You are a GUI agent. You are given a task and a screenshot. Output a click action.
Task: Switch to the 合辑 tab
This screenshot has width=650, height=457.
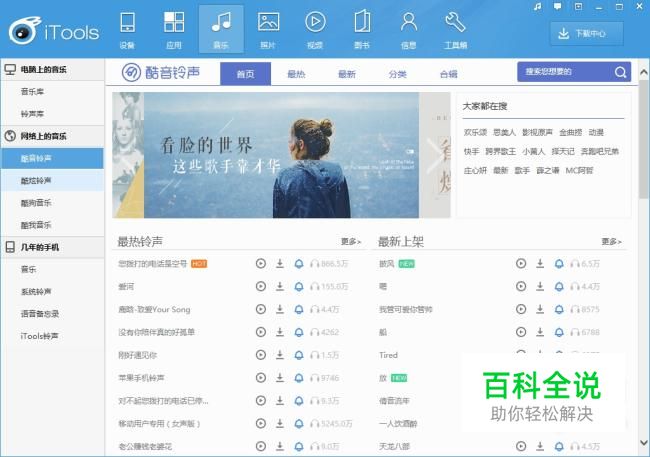(x=449, y=74)
